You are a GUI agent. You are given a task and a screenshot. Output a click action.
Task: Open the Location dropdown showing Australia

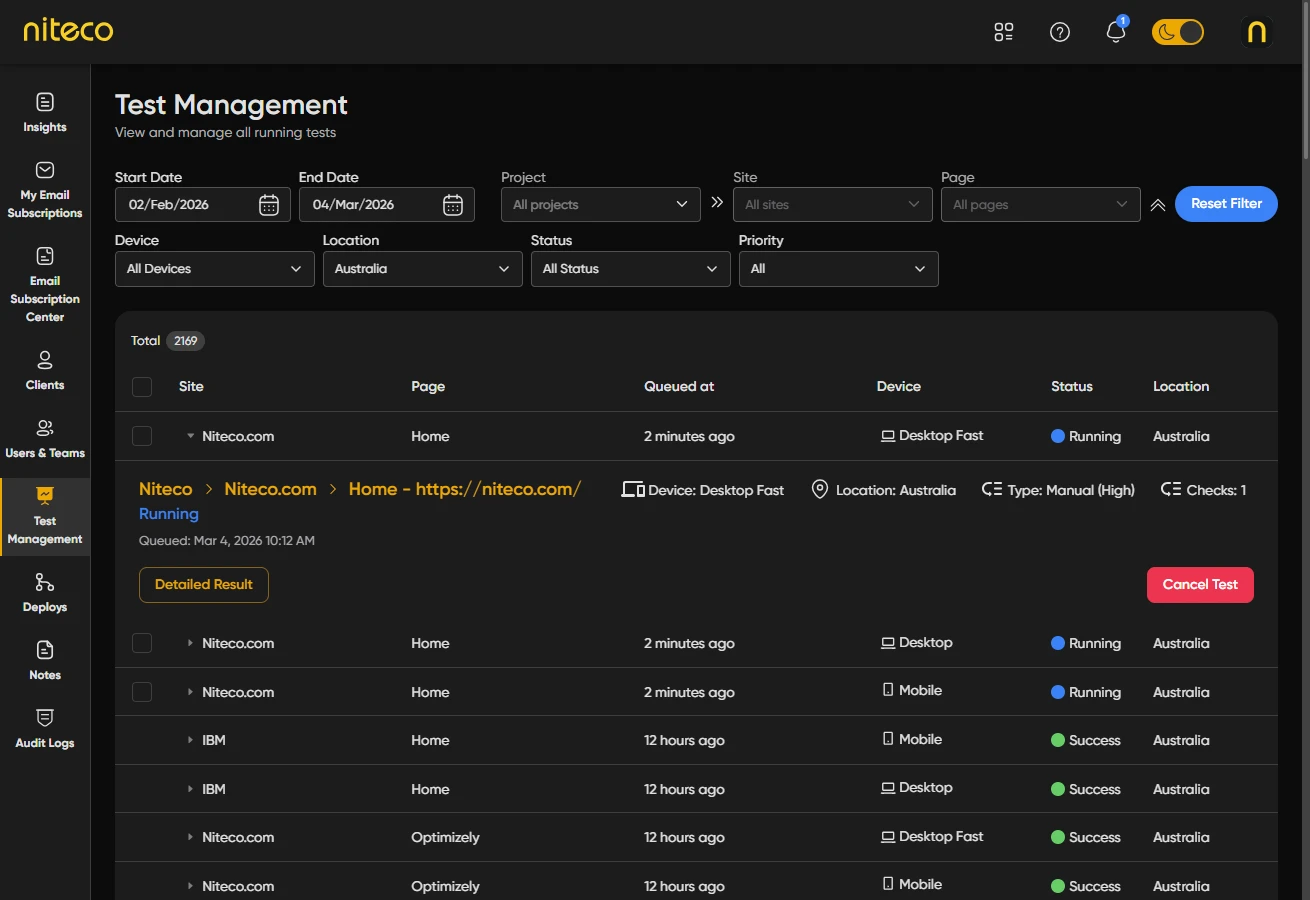[x=422, y=269]
